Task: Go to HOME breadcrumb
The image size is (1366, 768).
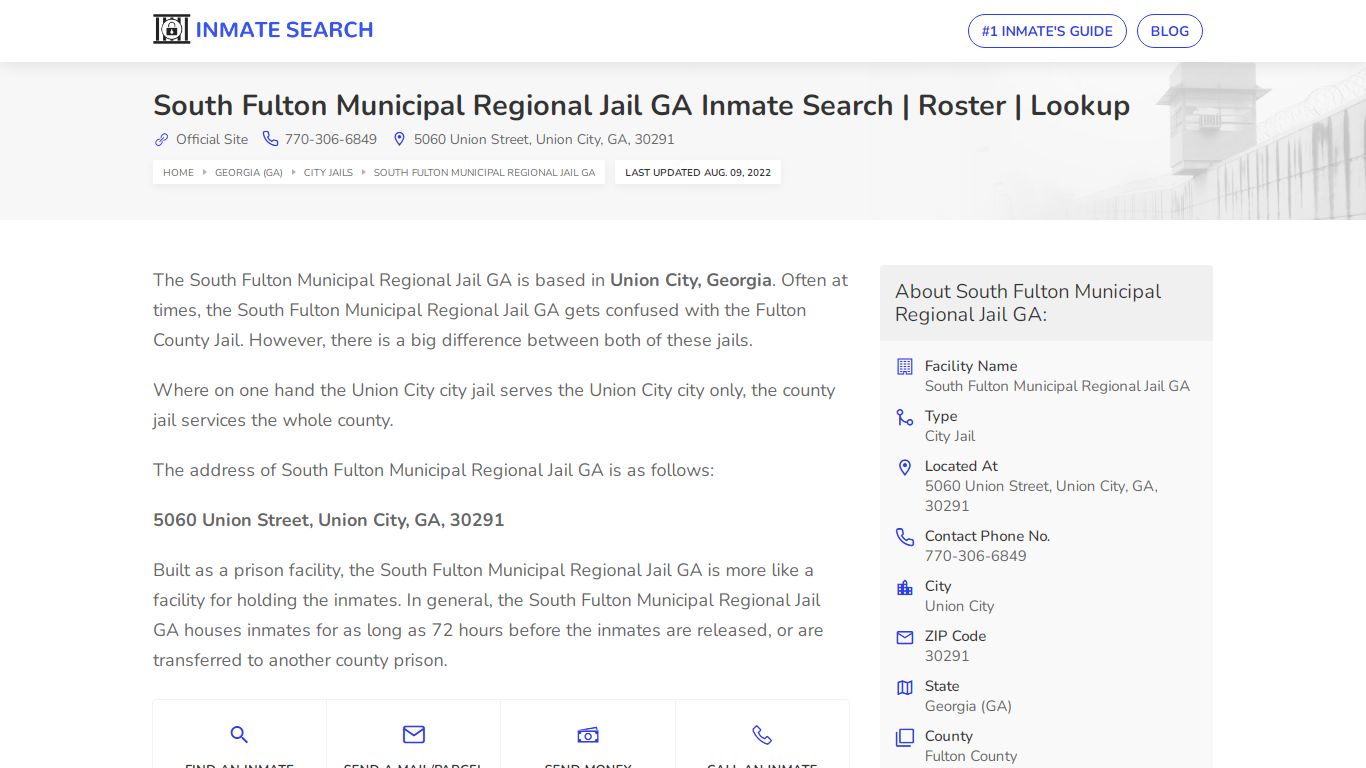Action: pos(178,172)
